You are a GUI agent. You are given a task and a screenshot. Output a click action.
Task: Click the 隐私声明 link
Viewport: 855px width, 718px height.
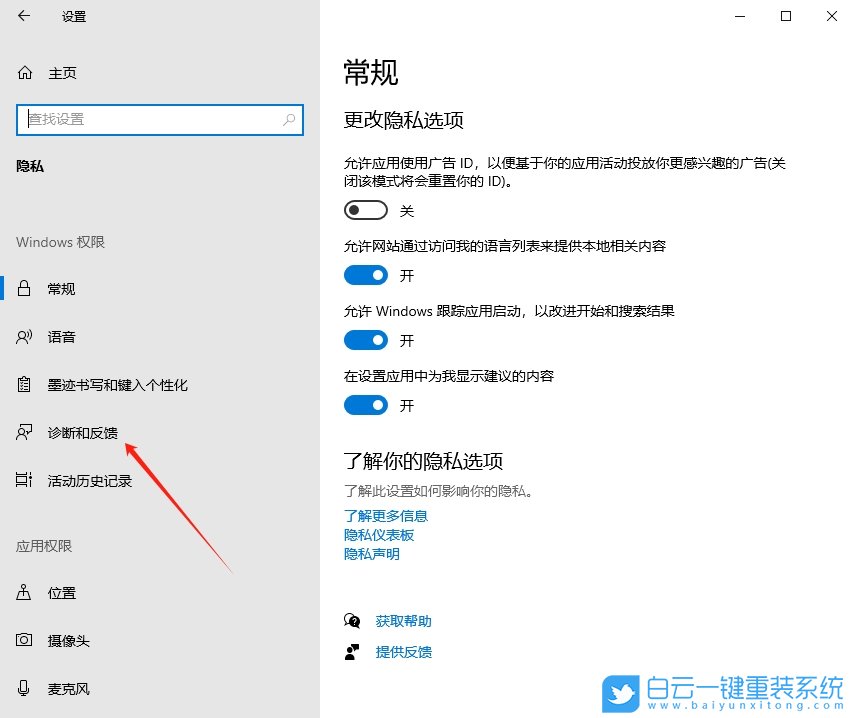(371, 554)
